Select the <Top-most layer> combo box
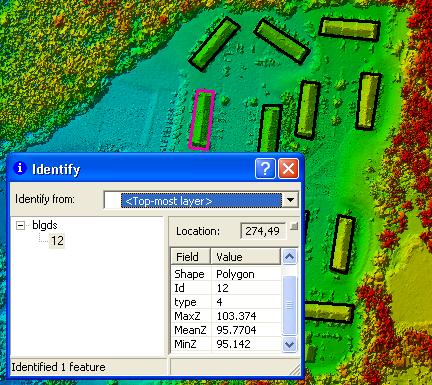This screenshot has width=432, height=385. pos(201,200)
